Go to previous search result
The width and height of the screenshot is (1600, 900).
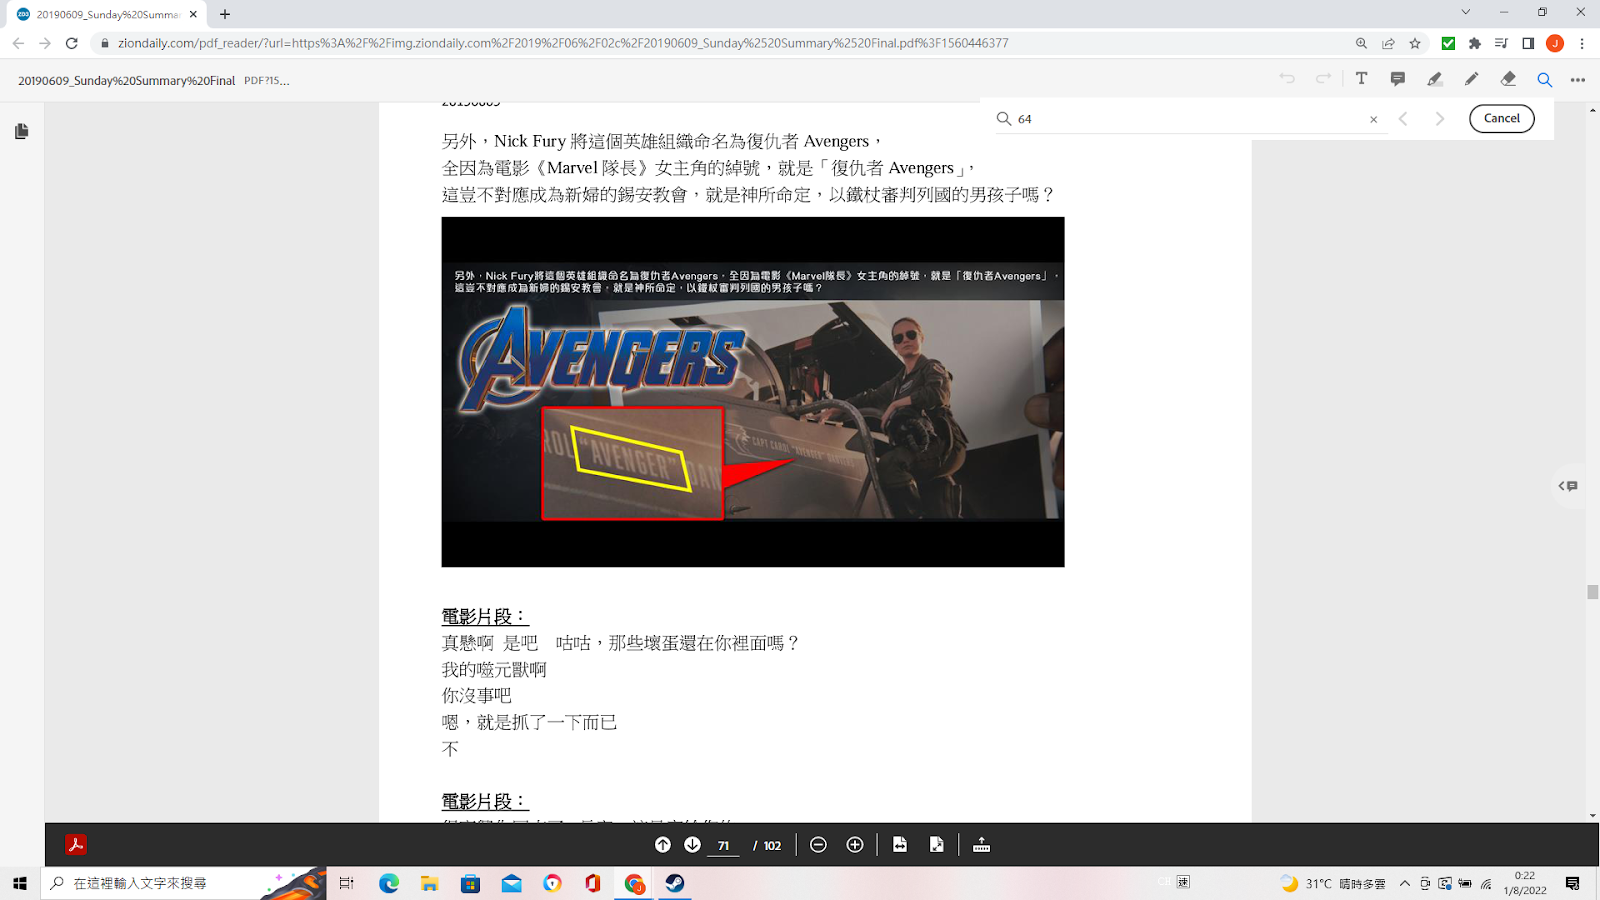(x=1403, y=119)
